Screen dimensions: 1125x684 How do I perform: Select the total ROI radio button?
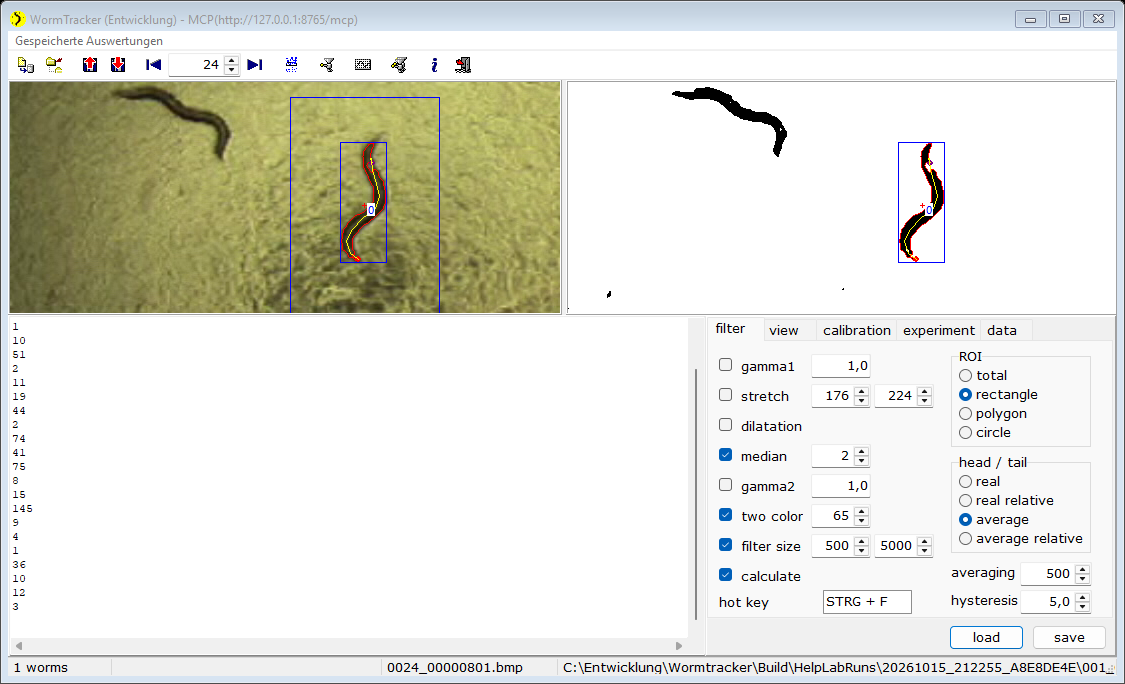coord(966,375)
